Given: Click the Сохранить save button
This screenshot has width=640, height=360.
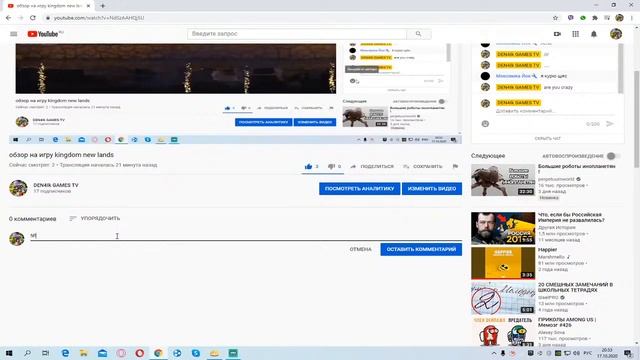Looking at the screenshot, I should (422, 166).
